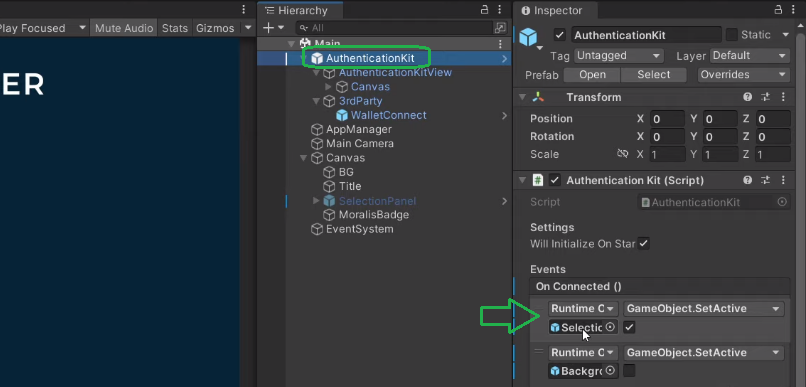Toggle the Mute Audio button
This screenshot has height=387, width=806.
point(124,28)
